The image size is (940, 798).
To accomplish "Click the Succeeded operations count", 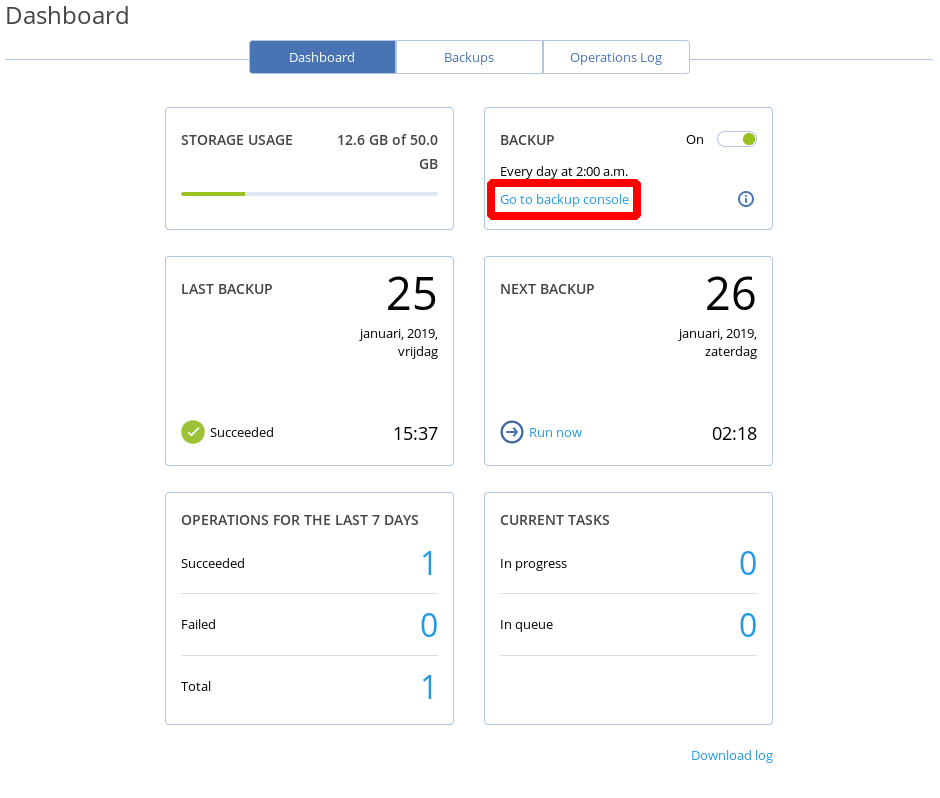I will point(428,563).
